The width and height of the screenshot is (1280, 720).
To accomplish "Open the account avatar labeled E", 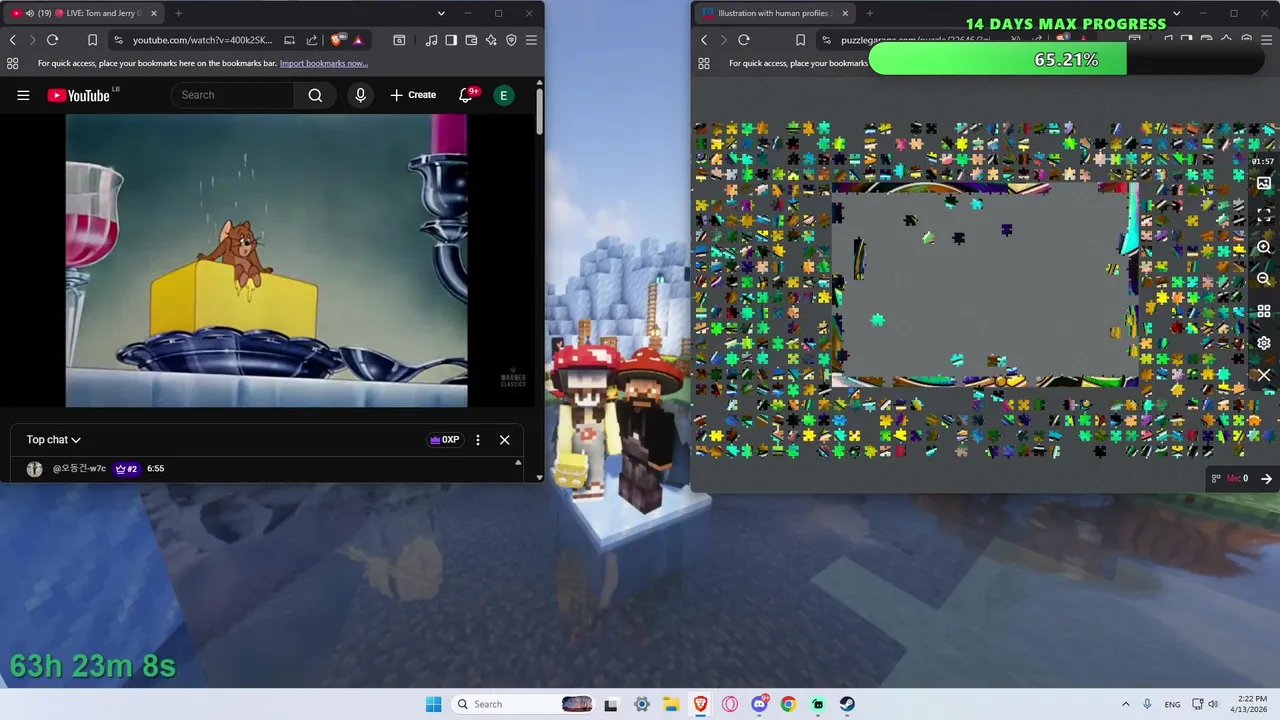I will point(503,95).
